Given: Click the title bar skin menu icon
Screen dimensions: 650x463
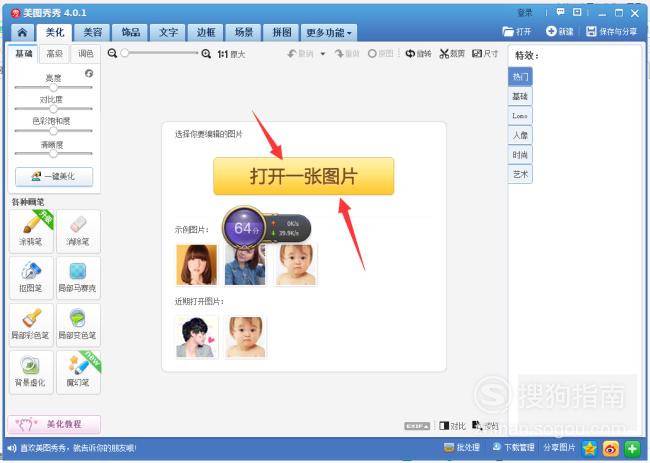Looking at the screenshot, I should [577, 12].
